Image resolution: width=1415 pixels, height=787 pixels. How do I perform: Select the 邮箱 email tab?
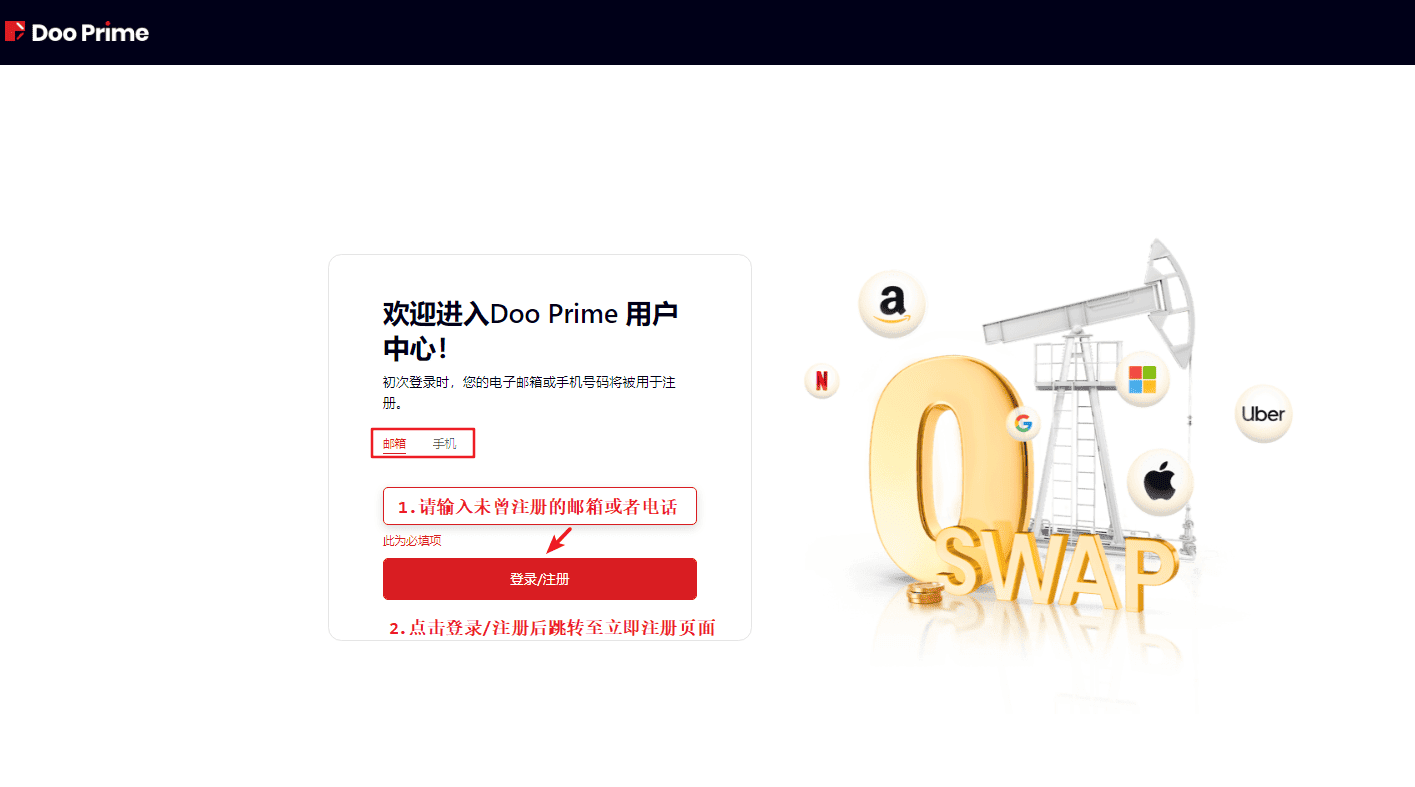click(x=394, y=443)
